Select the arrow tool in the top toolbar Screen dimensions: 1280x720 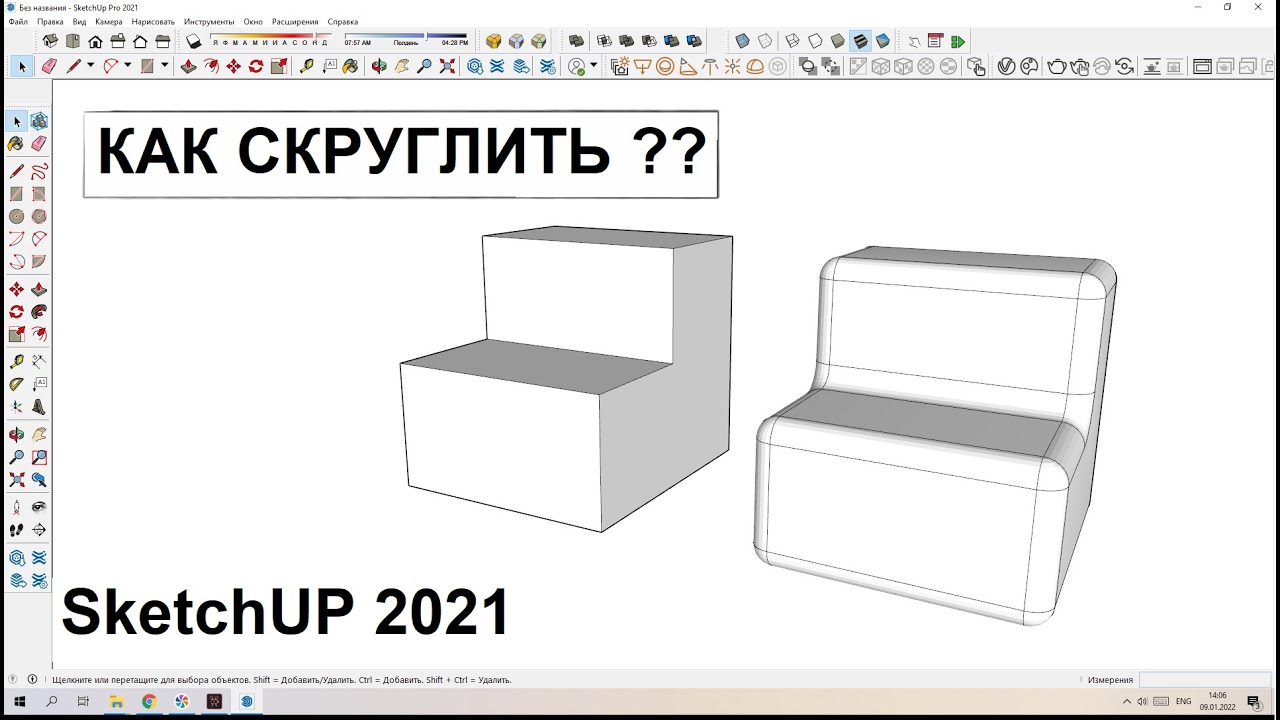[22, 67]
